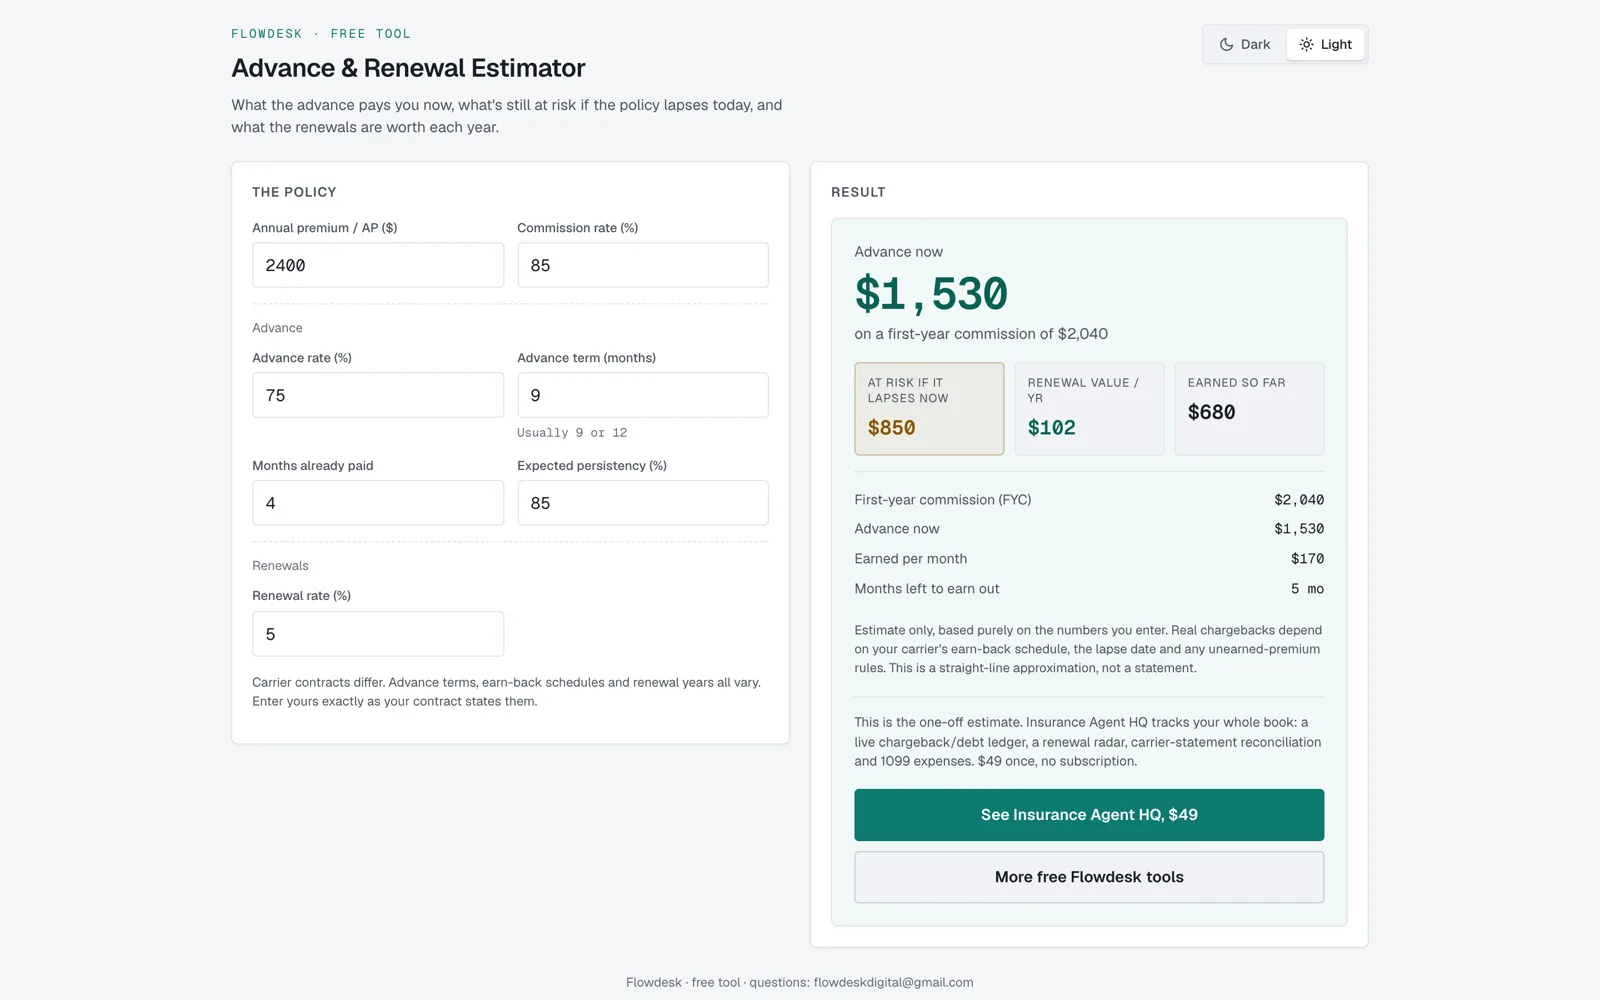
Task: Click the Earned per month label
Action: pyautogui.click(x=911, y=559)
